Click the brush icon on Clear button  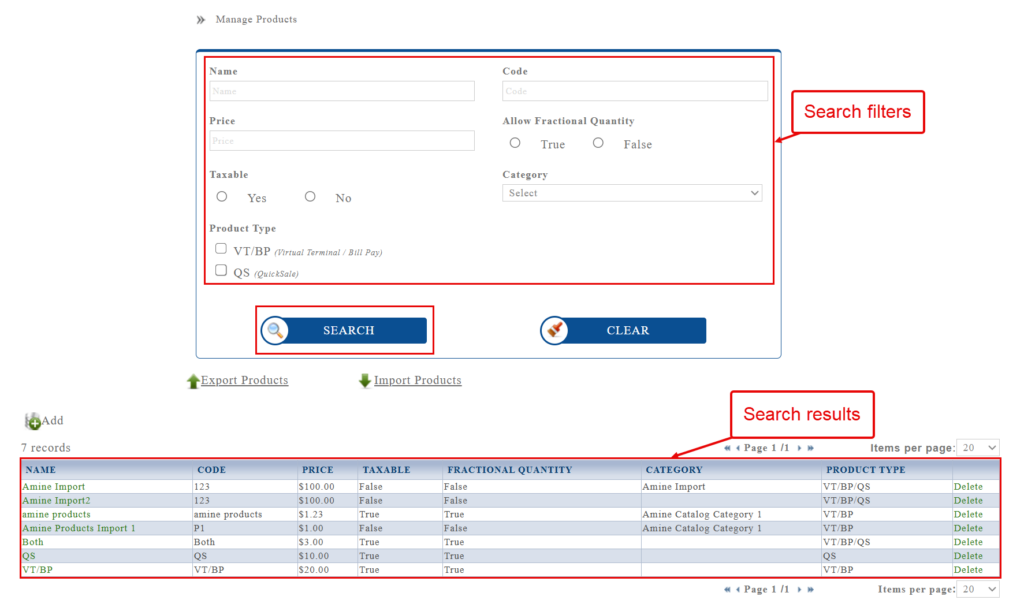point(556,330)
